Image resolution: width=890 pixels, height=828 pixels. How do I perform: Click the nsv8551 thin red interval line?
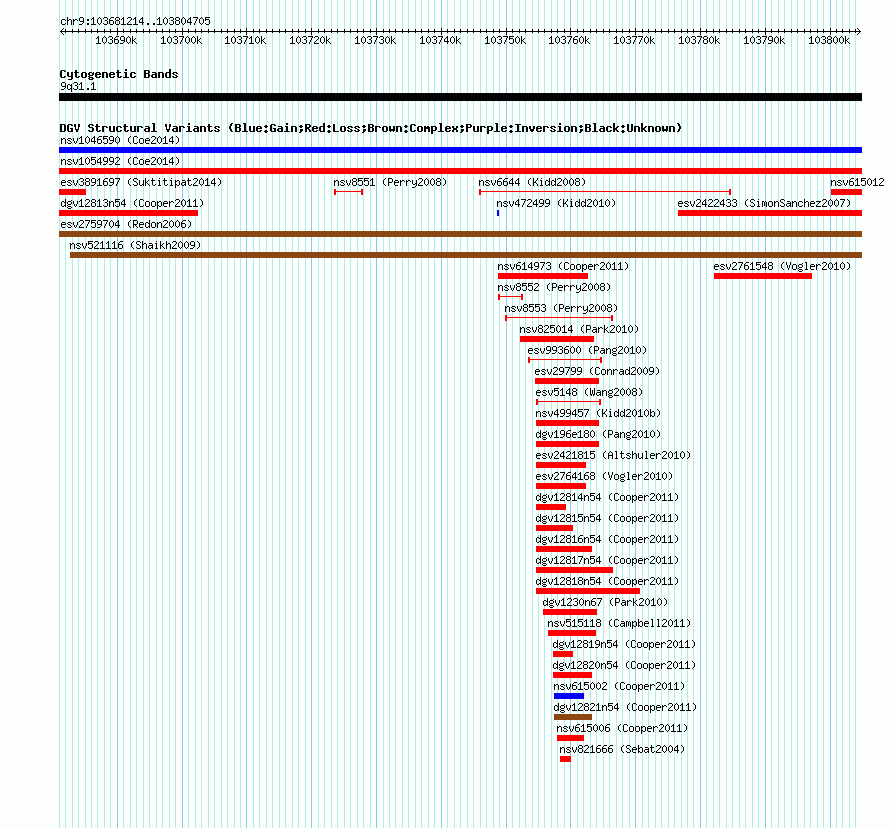tap(349, 192)
